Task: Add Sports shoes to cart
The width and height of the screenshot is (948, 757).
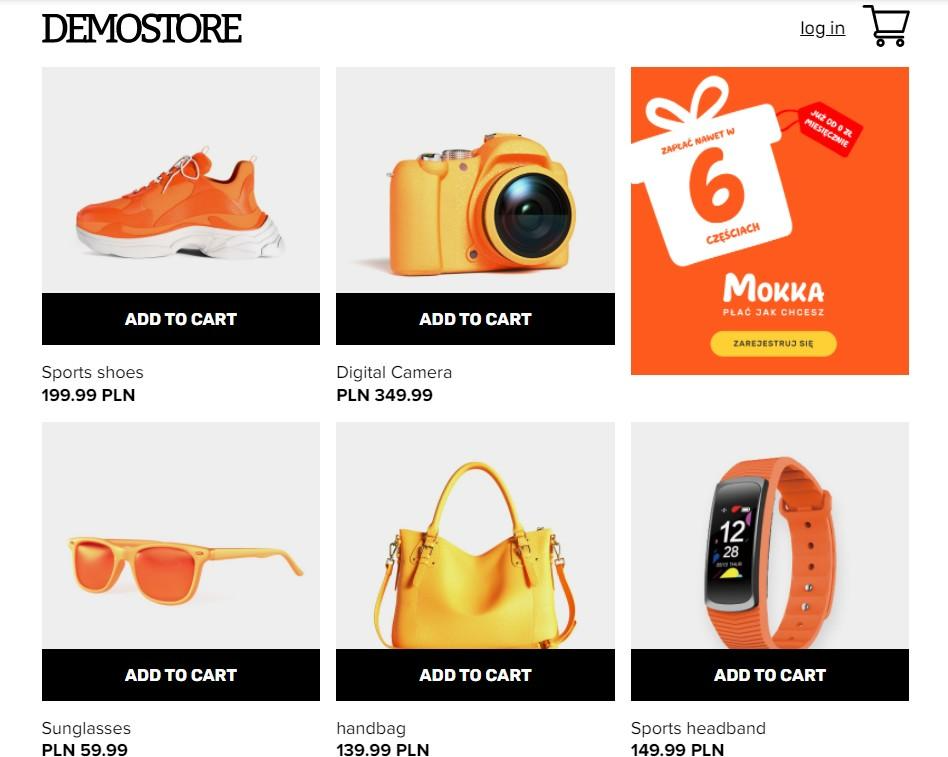Action: 181,319
